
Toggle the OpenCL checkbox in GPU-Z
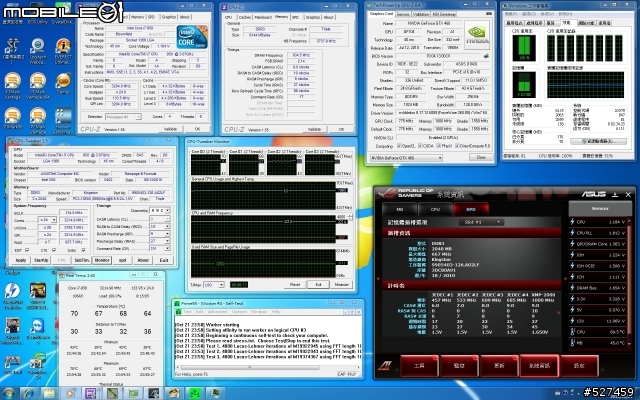point(399,146)
